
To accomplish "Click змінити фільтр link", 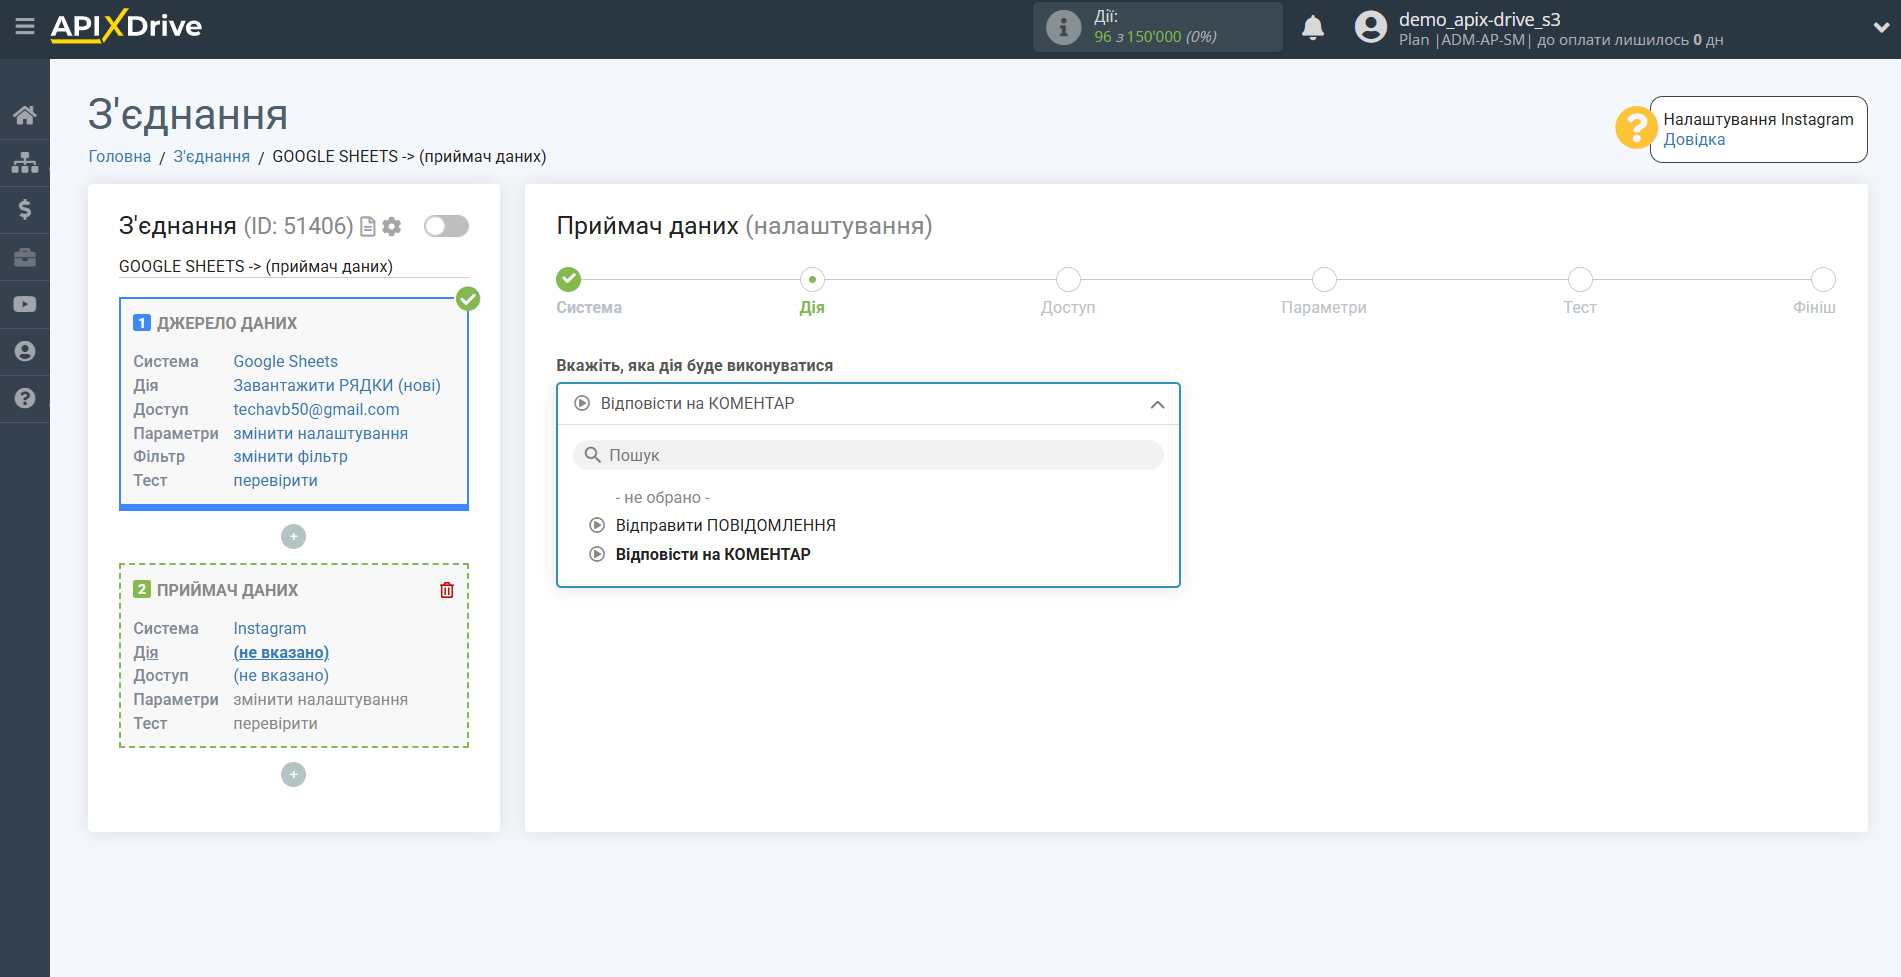I will click(x=291, y=456).
